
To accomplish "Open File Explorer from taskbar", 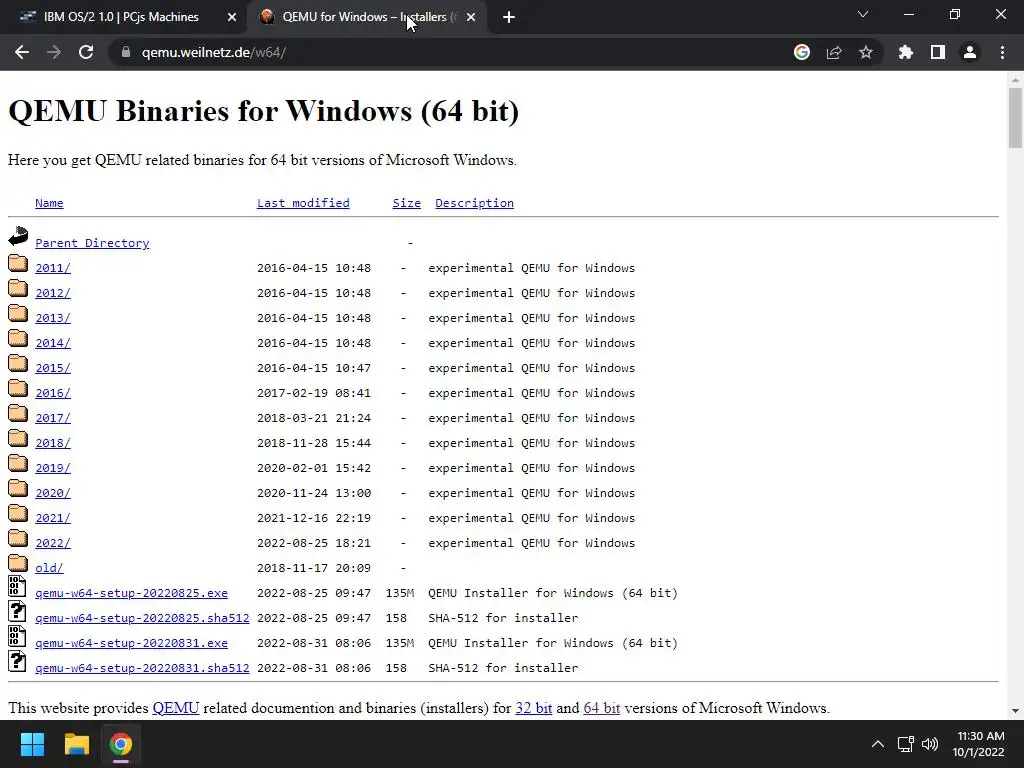I will pos(76,744).
